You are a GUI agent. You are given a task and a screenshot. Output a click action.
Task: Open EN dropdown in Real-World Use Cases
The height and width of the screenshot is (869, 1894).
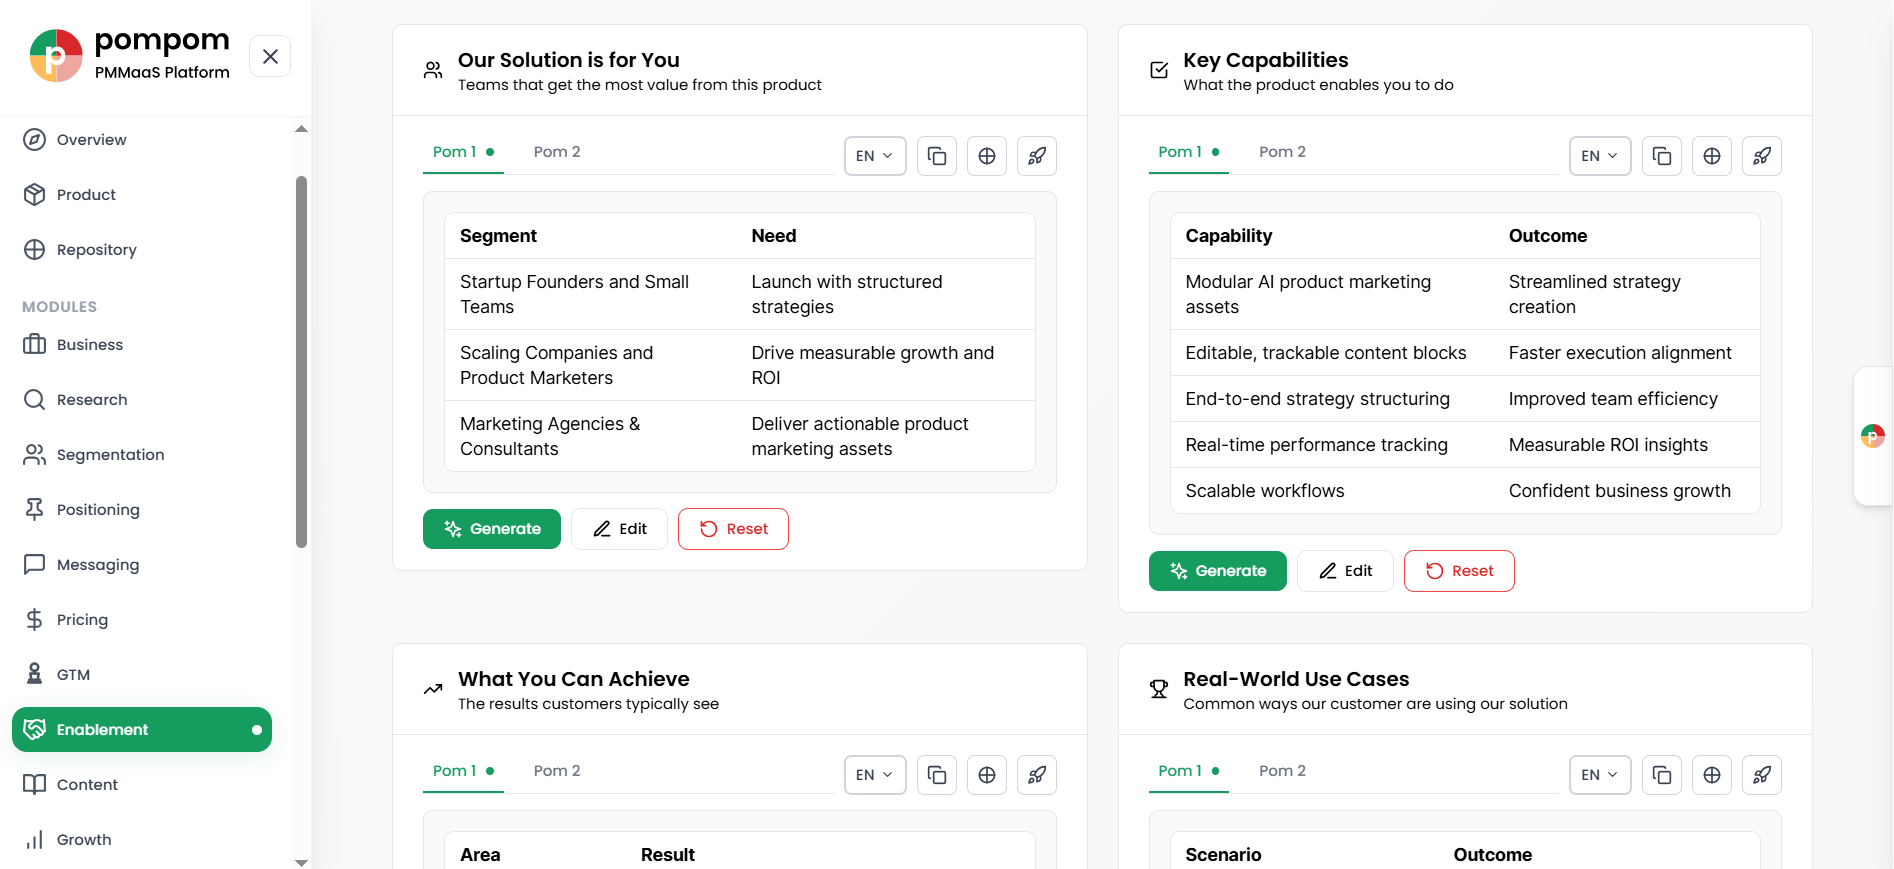tap(1600, 775)
